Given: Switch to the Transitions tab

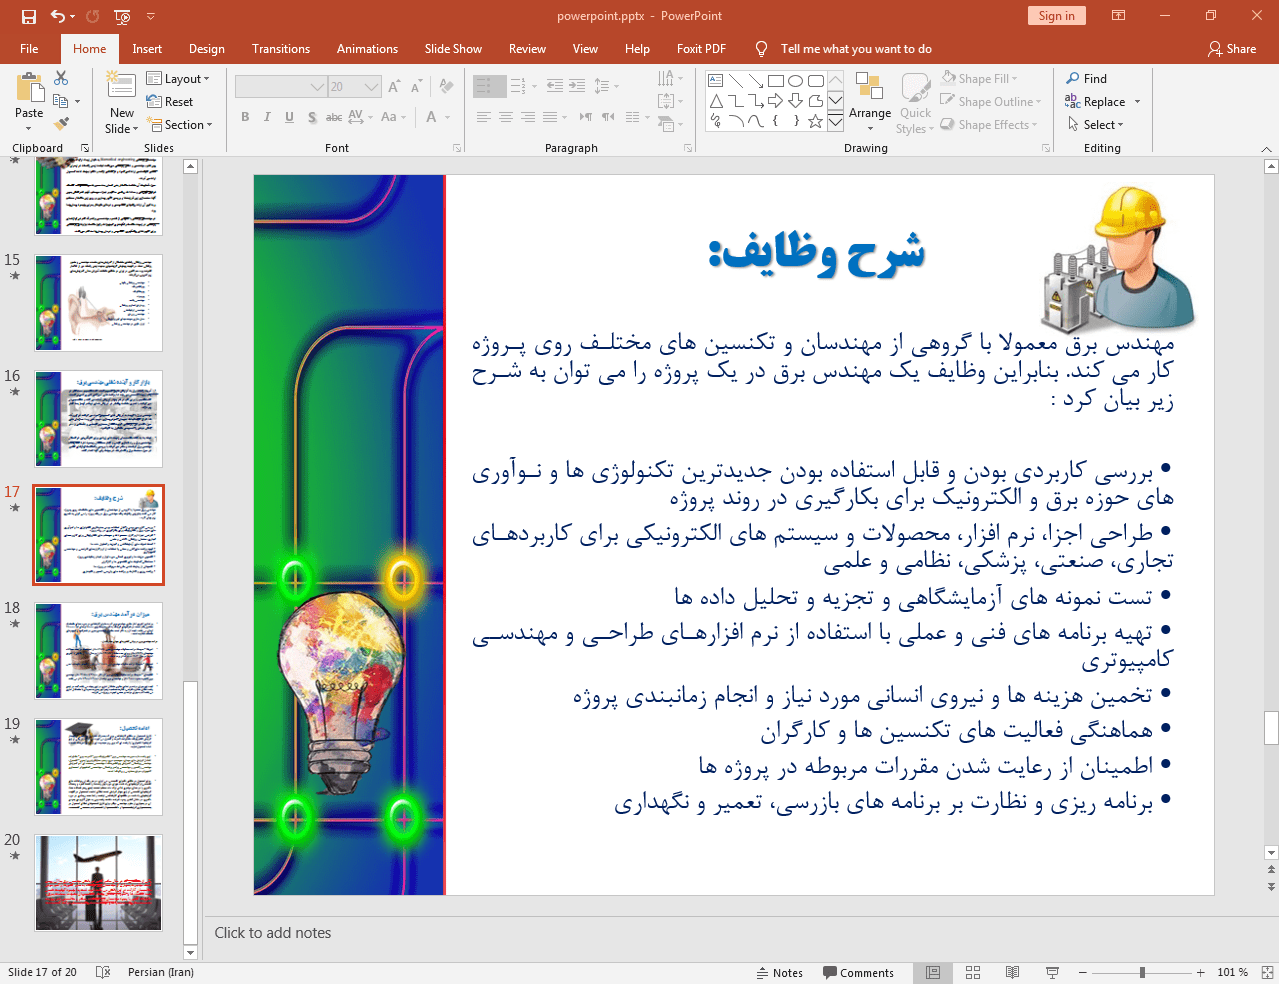Looking at the screenshot, I should tap(281, 49).
